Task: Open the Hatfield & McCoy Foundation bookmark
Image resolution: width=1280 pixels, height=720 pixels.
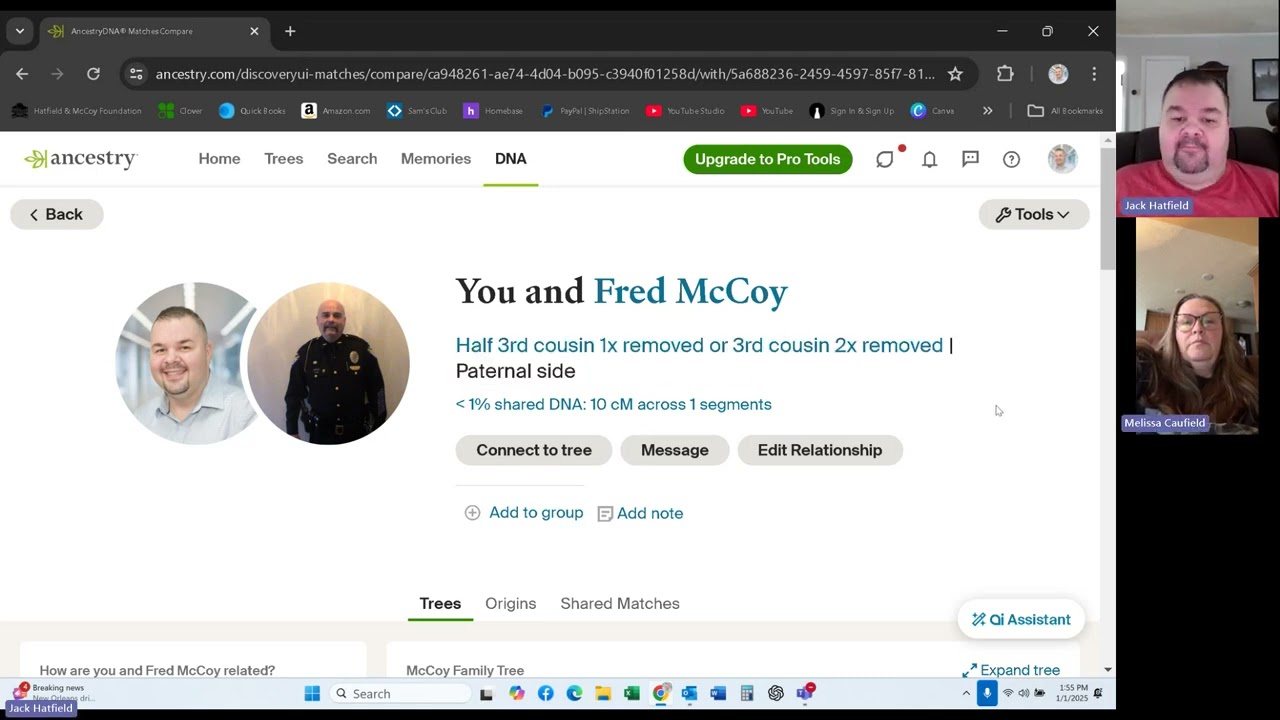Action: [x=78, y=111]
